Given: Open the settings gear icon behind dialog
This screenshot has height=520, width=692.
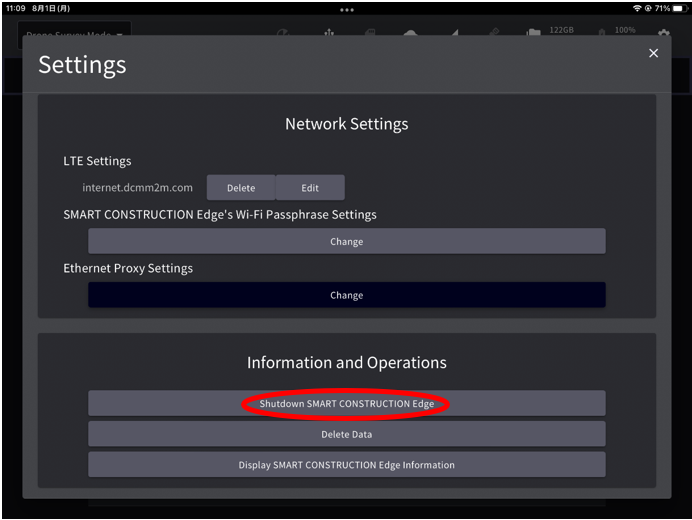Looking at the screenshot, I should point(664,32).
